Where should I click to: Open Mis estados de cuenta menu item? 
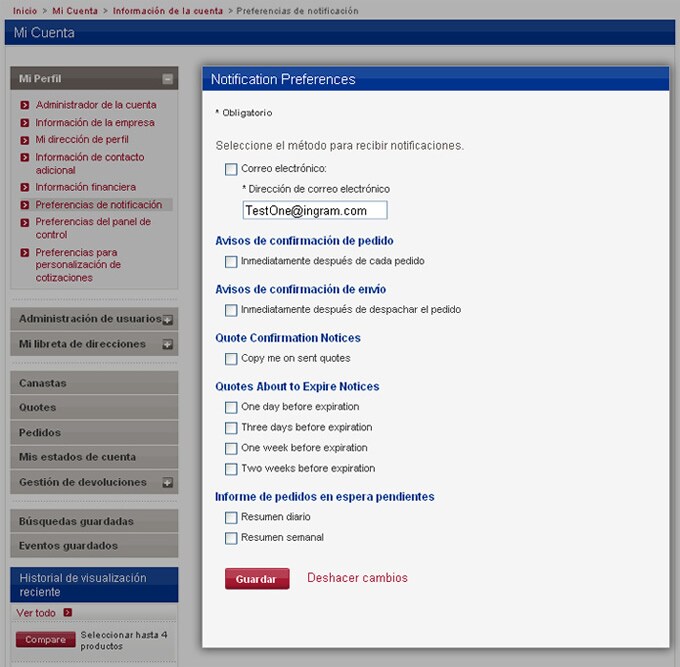click(94, 457)
